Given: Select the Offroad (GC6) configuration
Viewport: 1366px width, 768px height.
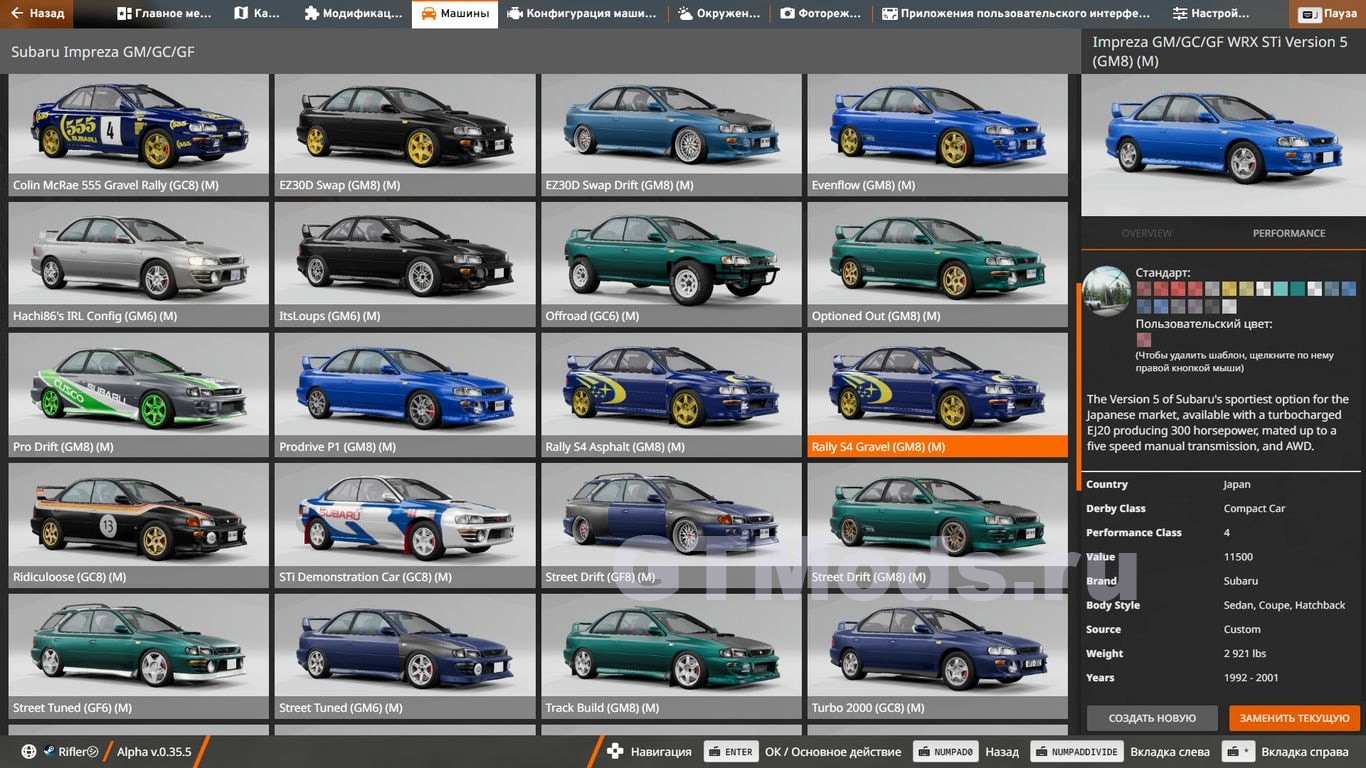Looking at the screenshot, I should pos(672,265).
